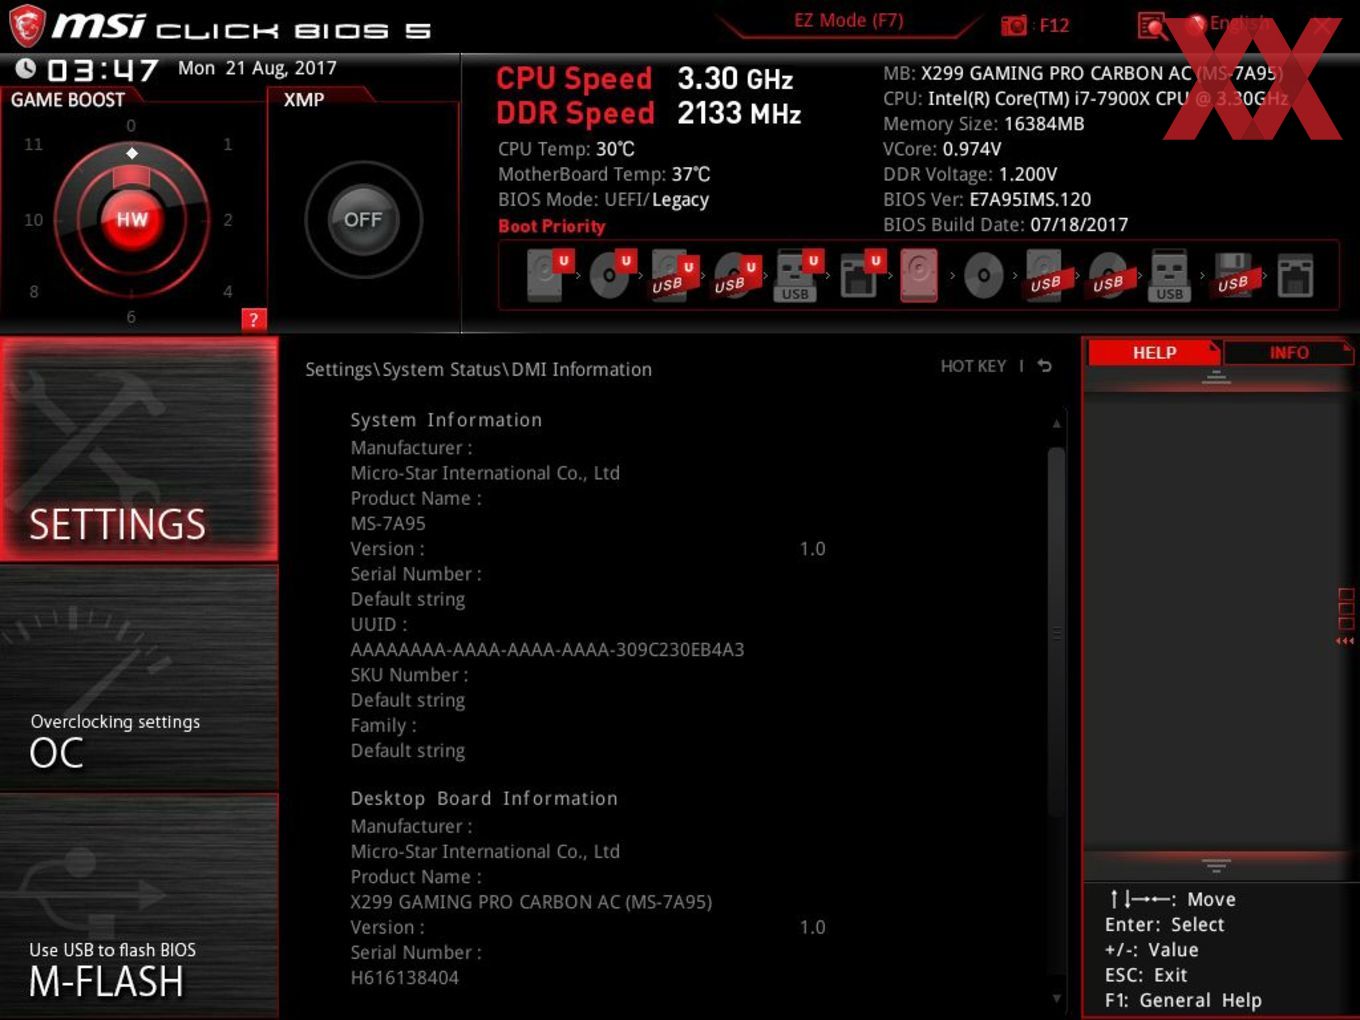Click the DDR Voltage 1.200V reading
The image size is (1360, 1020).
[x=970, y=174]
